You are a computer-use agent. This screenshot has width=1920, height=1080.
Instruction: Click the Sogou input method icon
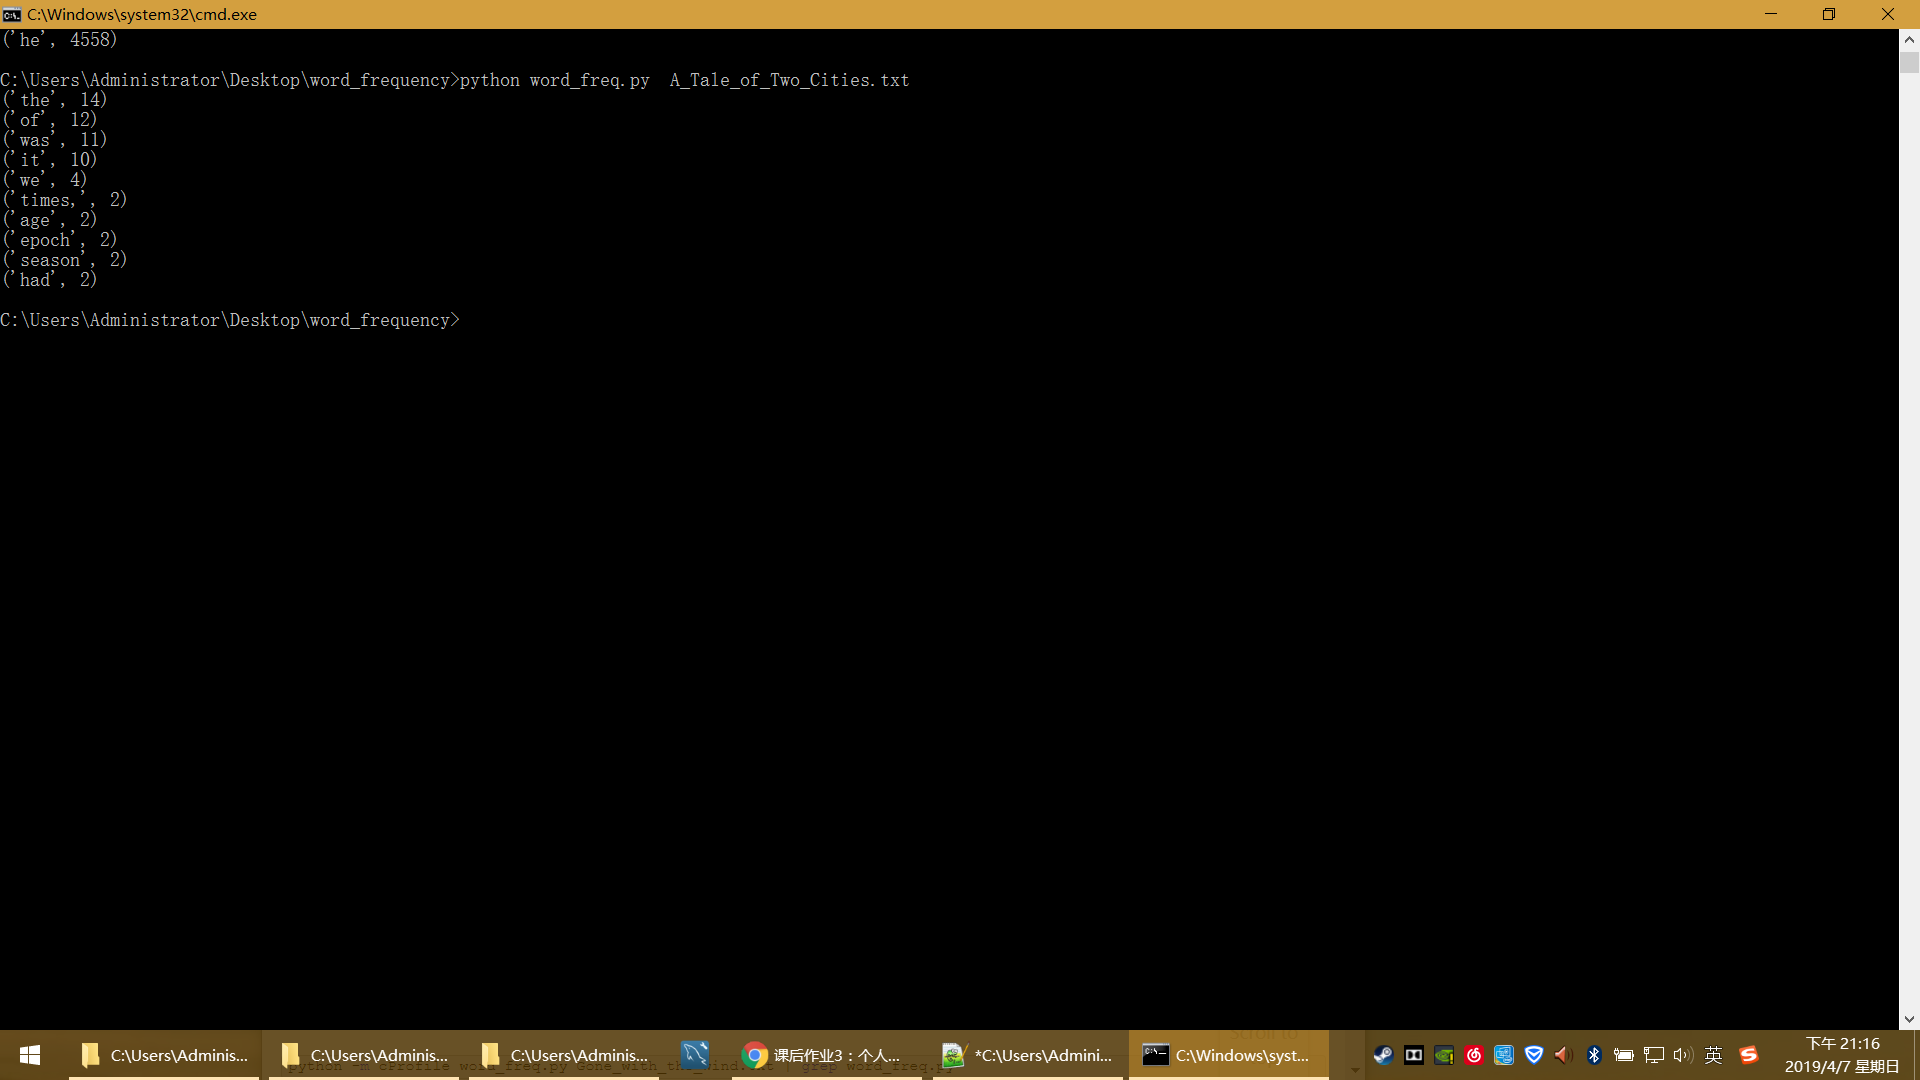[x=1748, y=1055]
